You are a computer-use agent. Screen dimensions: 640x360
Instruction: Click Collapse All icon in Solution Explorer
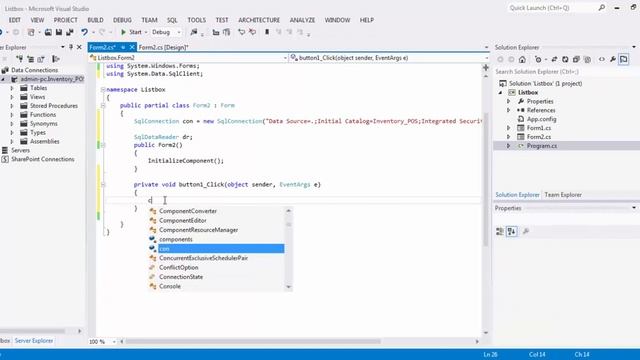pyautogui.click(x=576, y=60)
